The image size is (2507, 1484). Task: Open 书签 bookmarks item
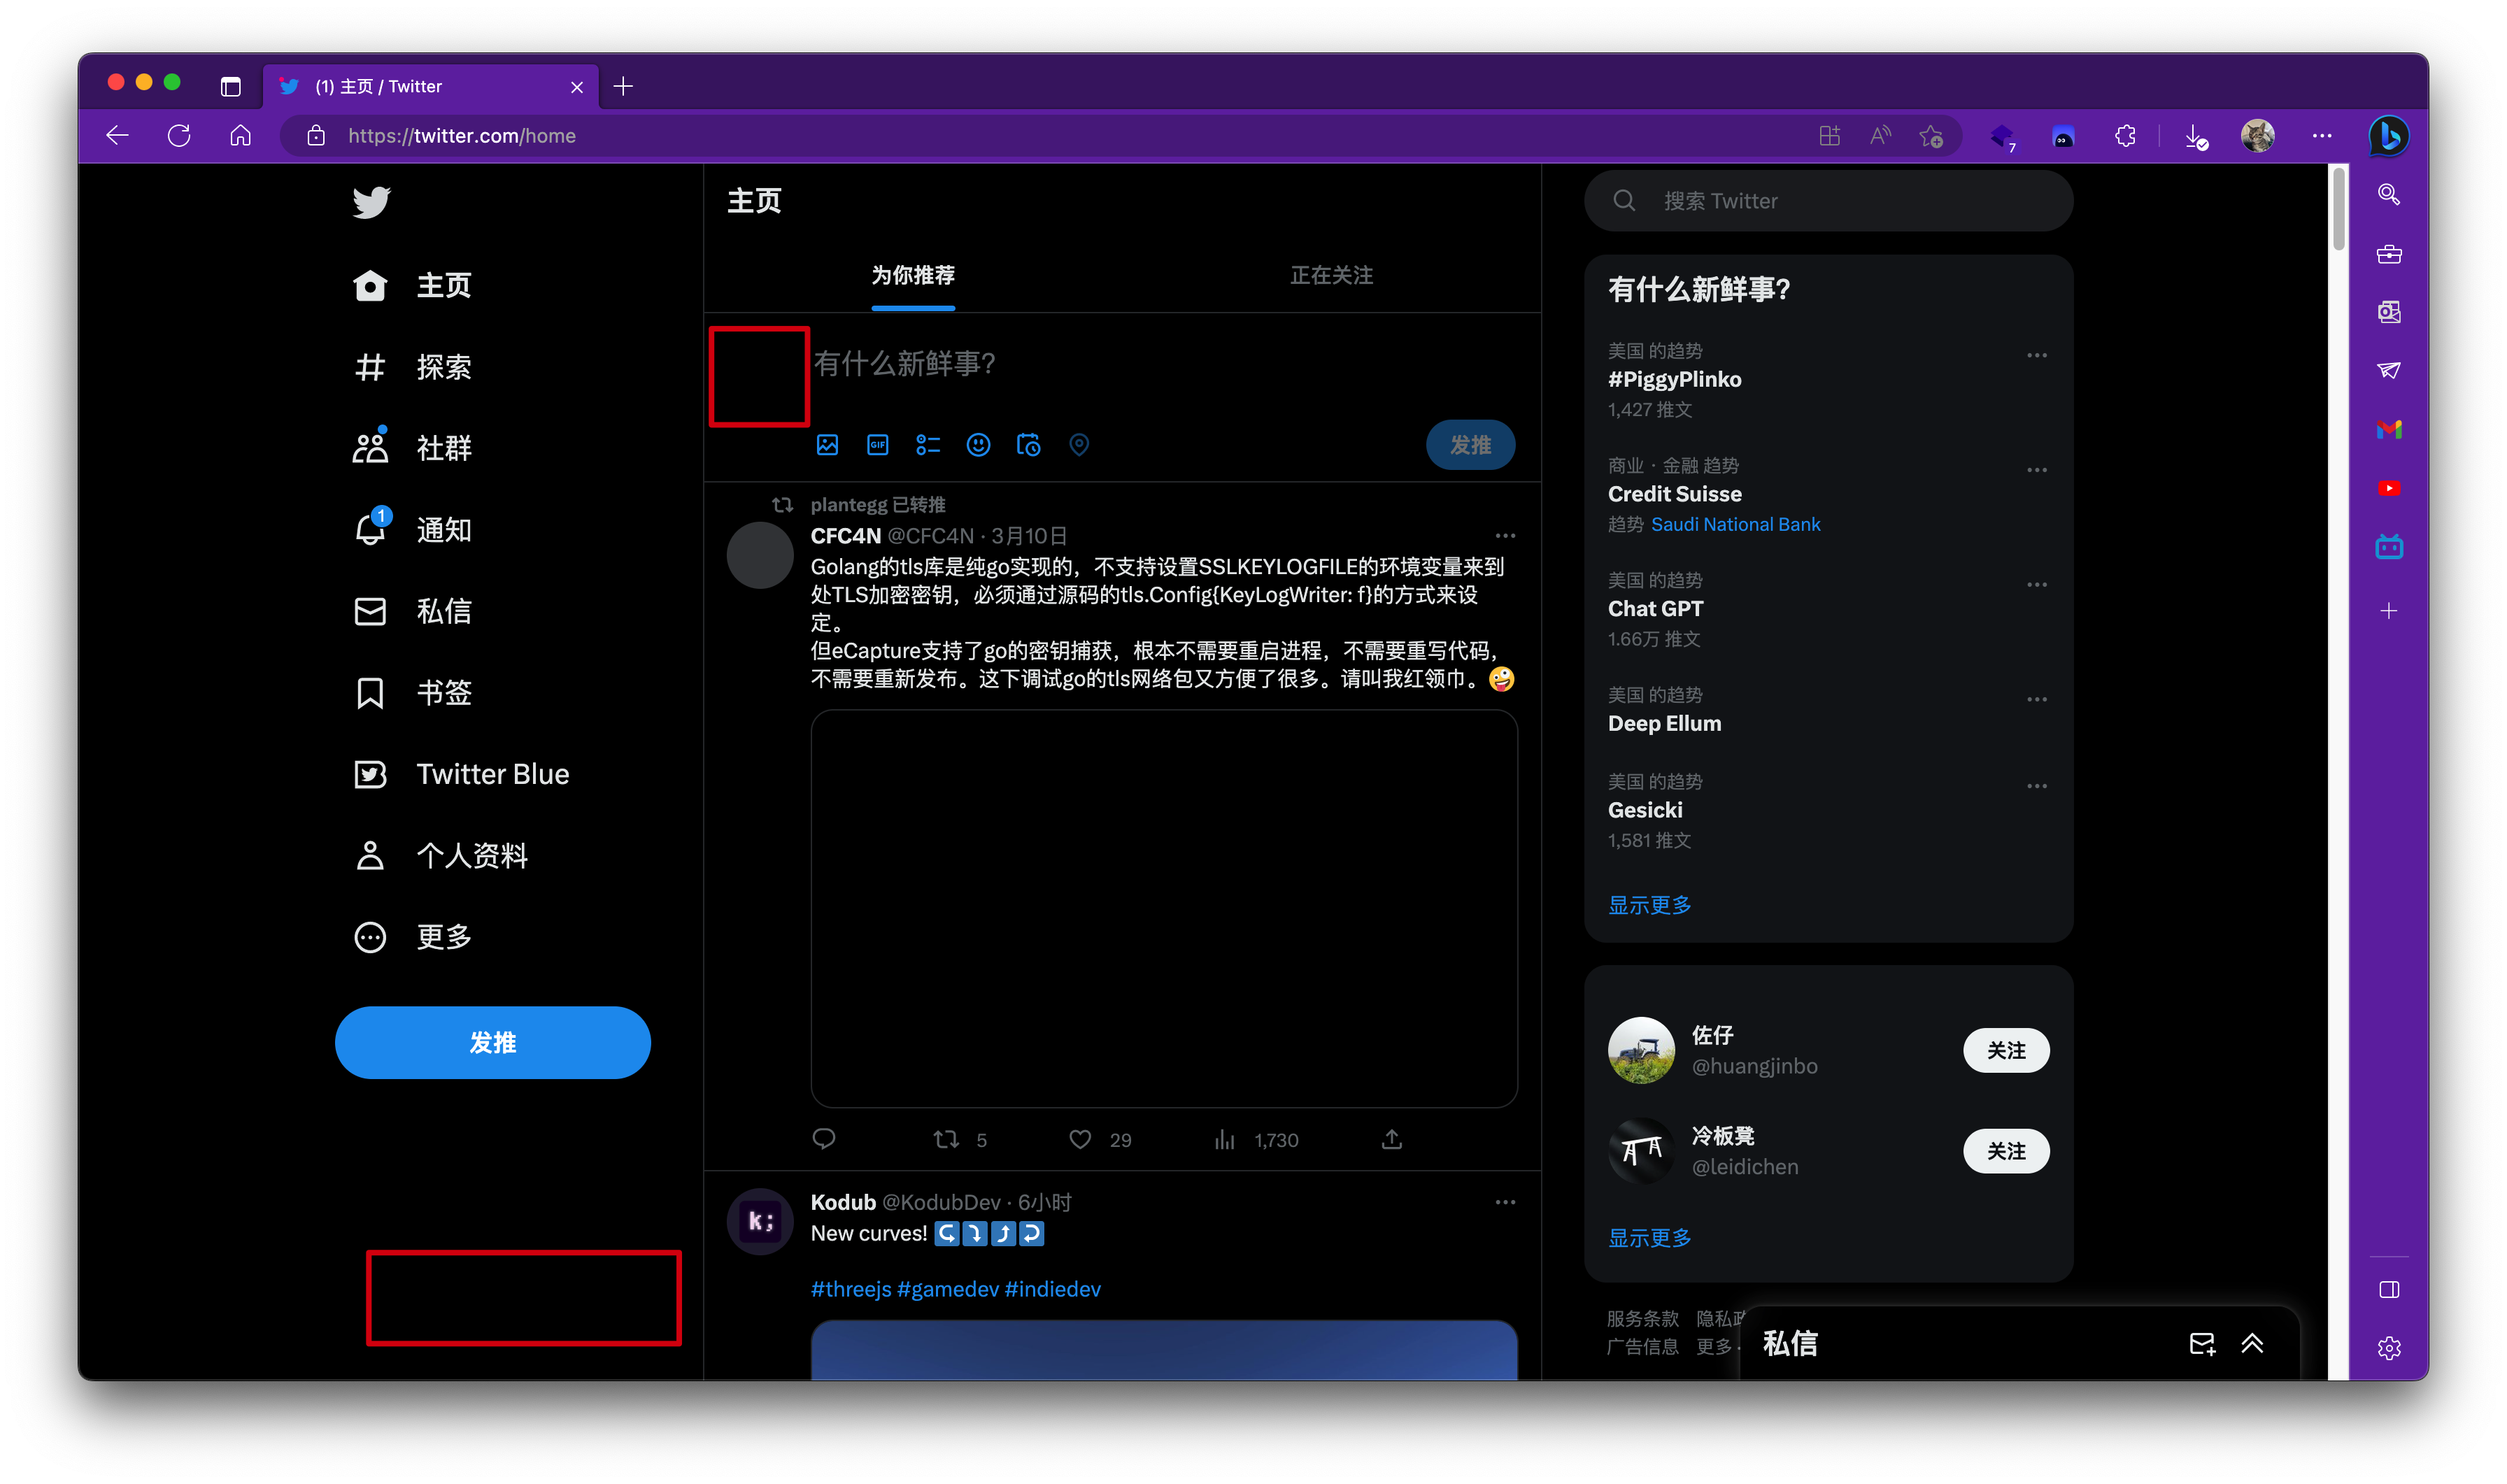pos(412,693)
